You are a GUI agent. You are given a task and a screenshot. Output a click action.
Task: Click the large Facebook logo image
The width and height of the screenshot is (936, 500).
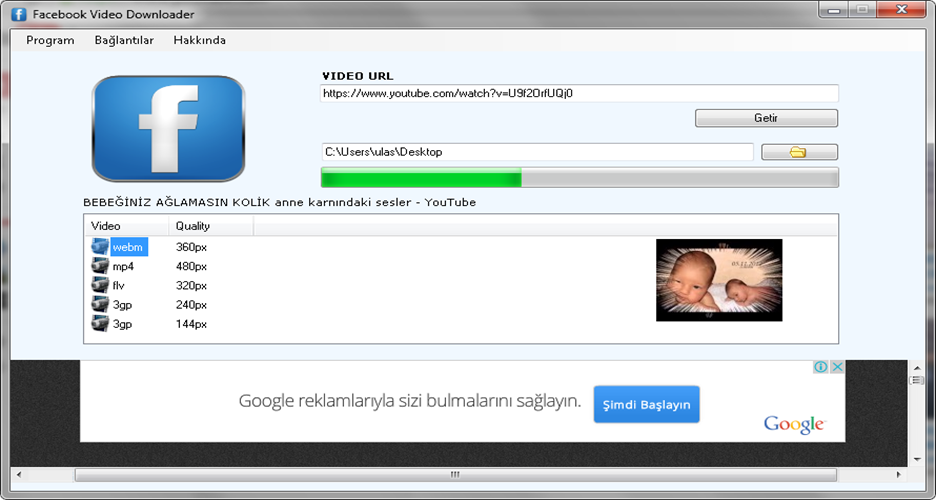point(168,129)
